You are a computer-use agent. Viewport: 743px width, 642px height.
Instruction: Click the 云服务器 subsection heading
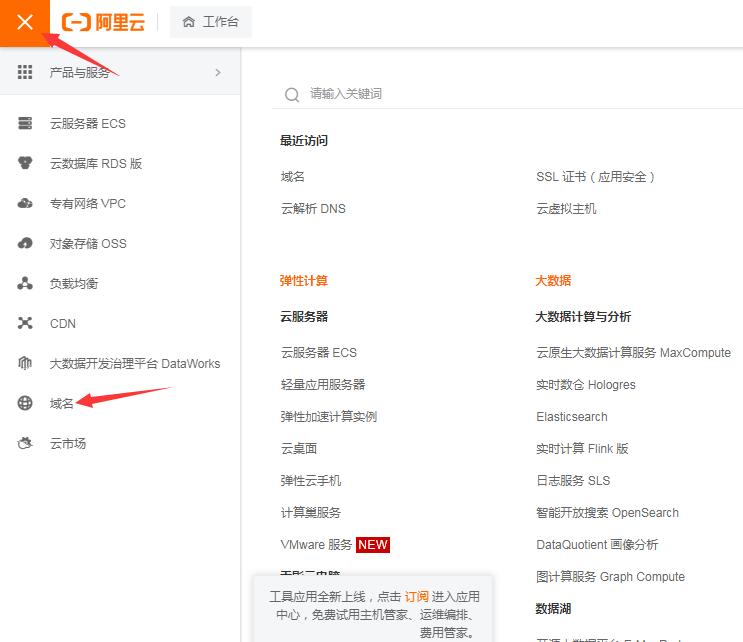tap(304, 316)
